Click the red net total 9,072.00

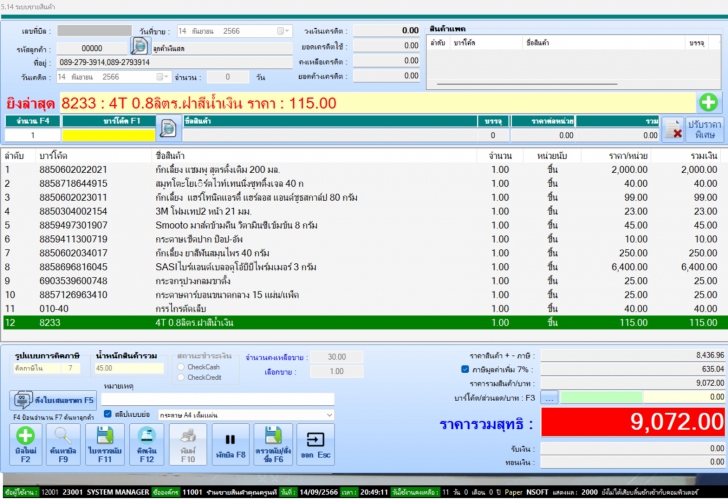(633, 422)
